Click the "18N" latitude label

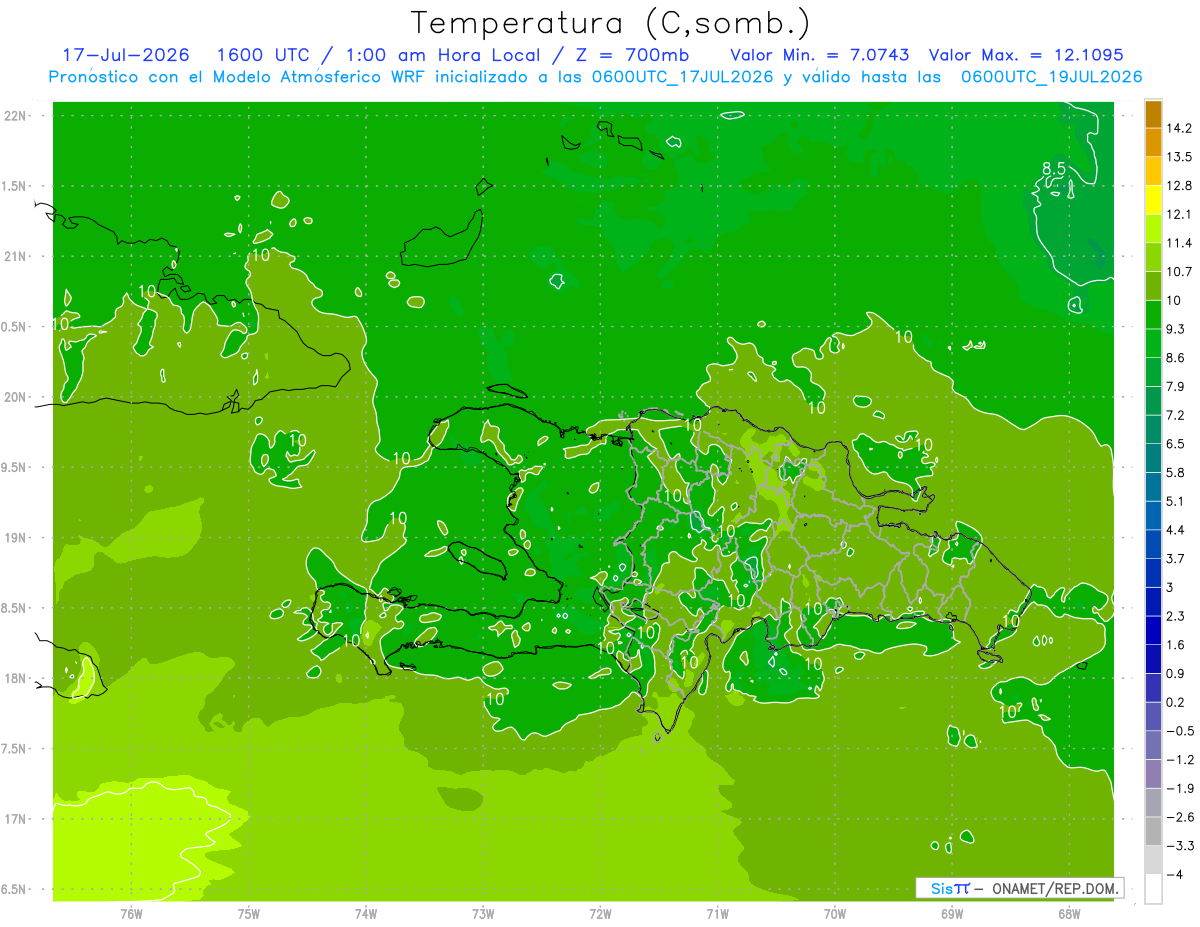tap(16, 678)
